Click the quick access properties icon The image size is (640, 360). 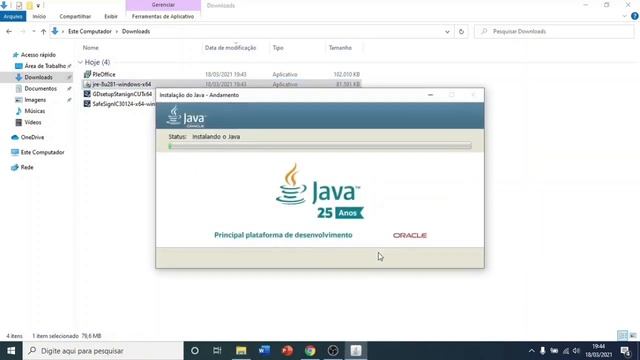point(19,6)
